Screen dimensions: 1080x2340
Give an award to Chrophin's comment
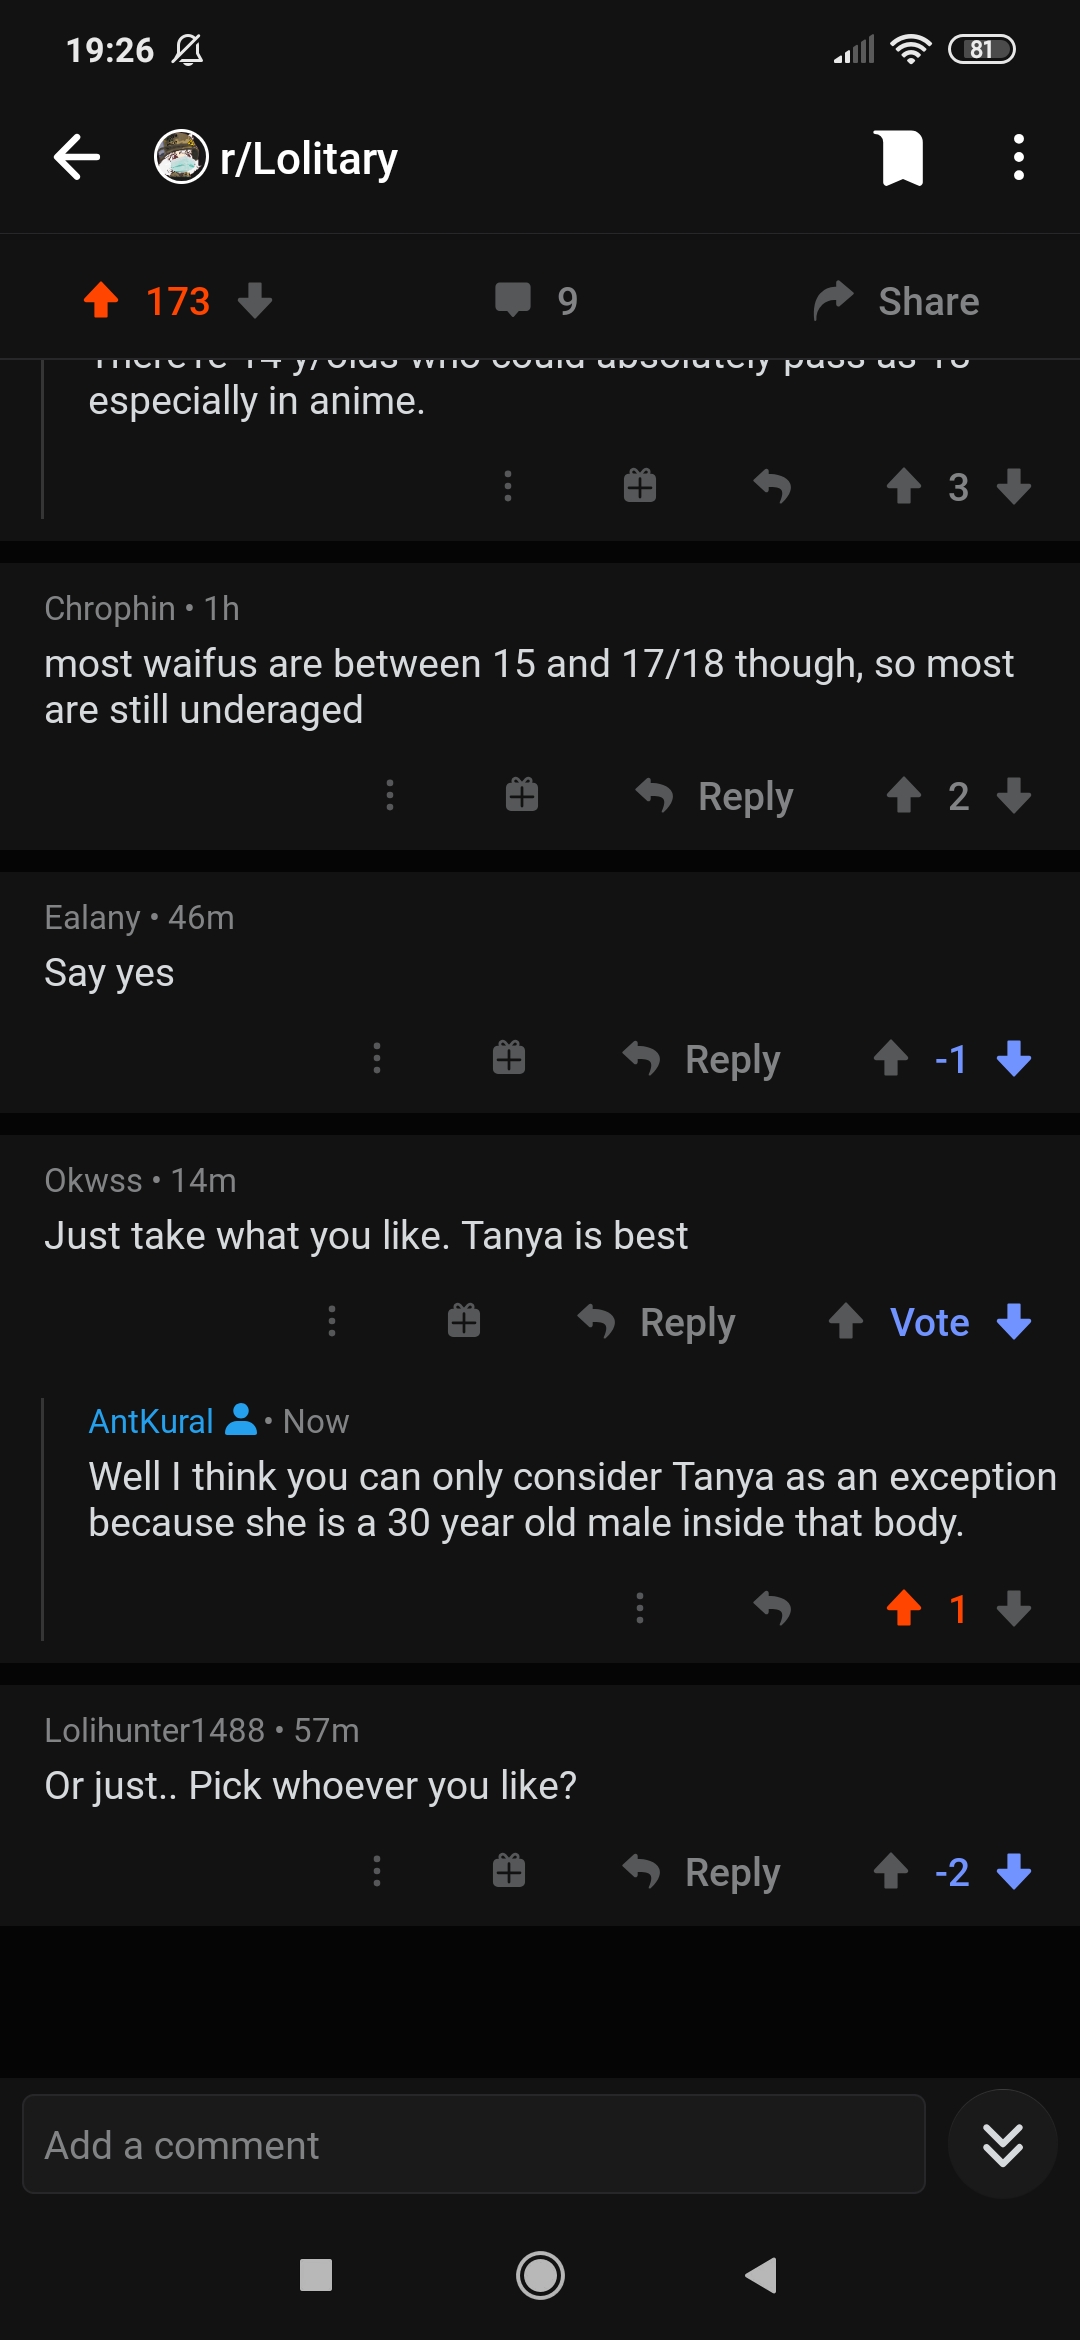[521, 795]
